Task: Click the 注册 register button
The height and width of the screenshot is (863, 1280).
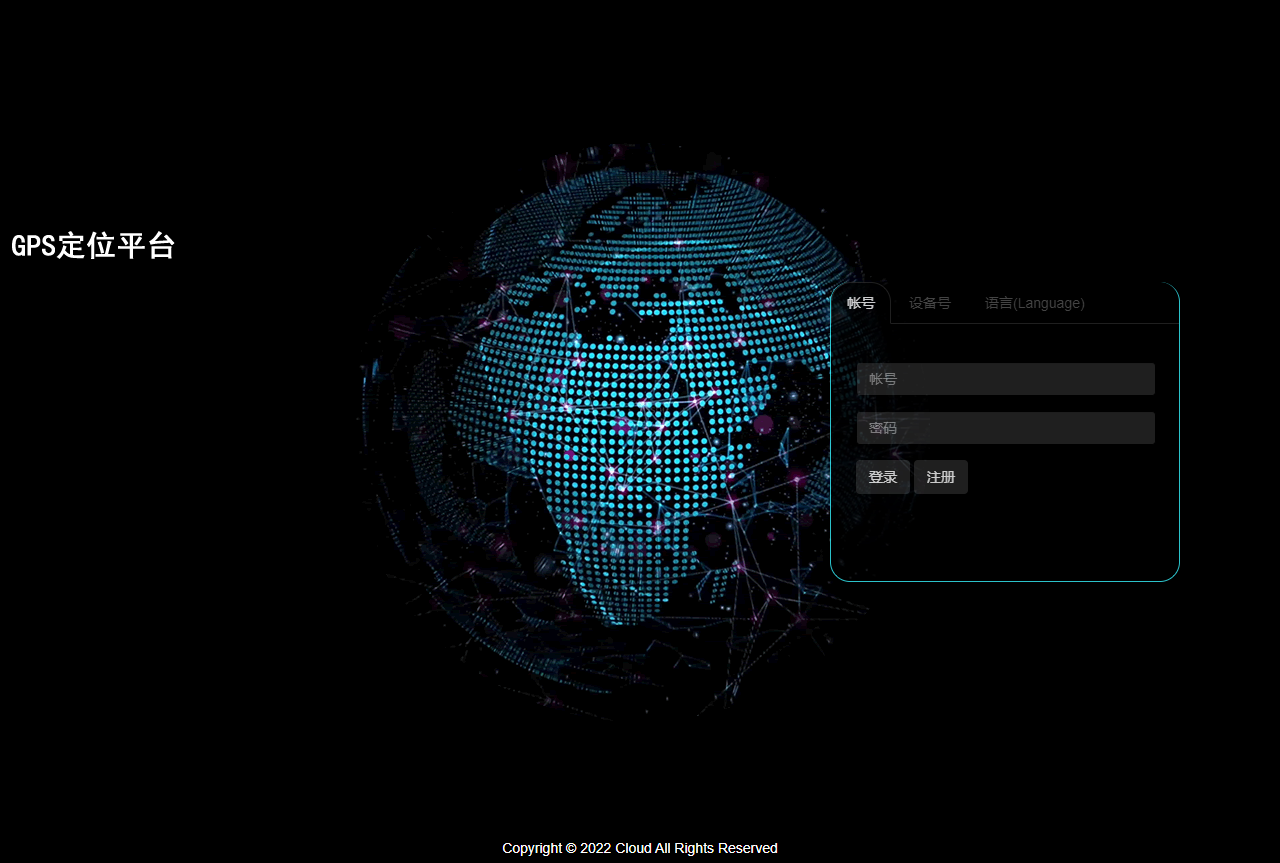Action: [x=940, y=477]
